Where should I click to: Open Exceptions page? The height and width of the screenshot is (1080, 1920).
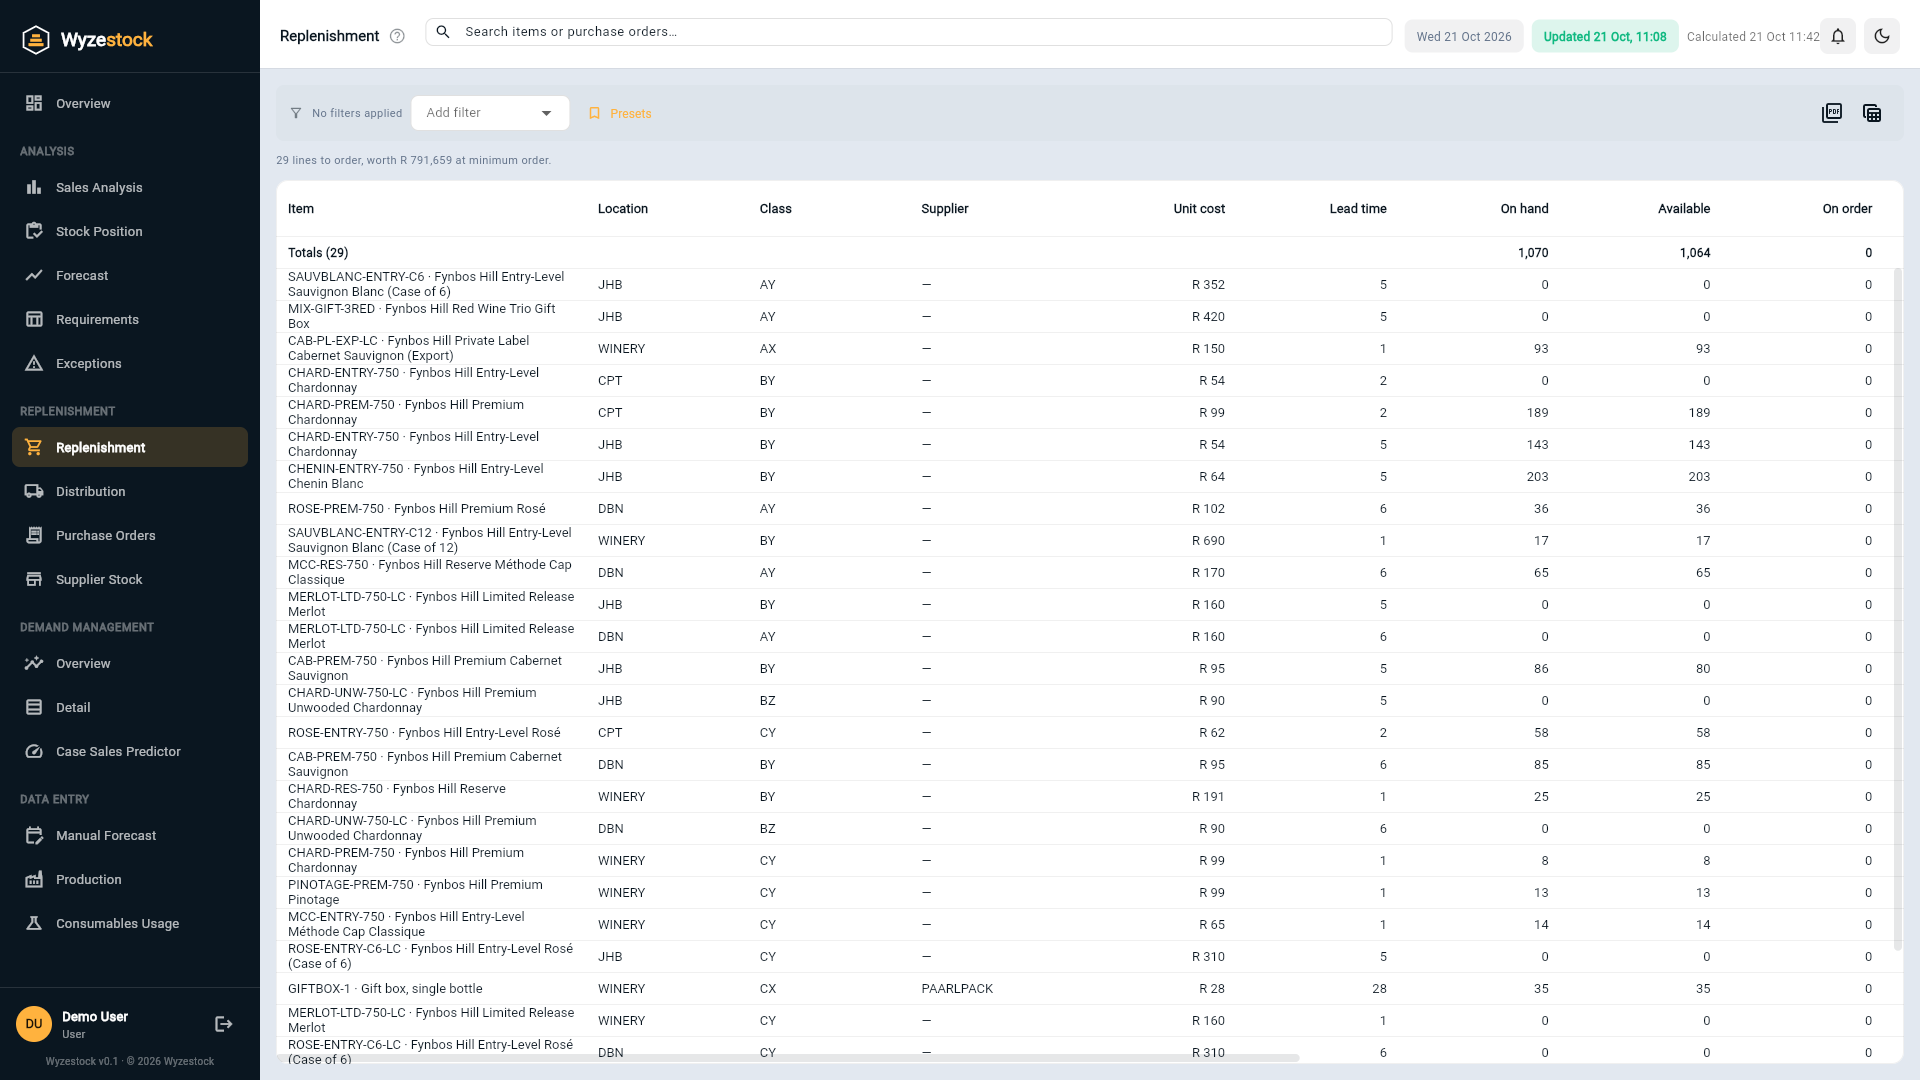coord(130,363)
